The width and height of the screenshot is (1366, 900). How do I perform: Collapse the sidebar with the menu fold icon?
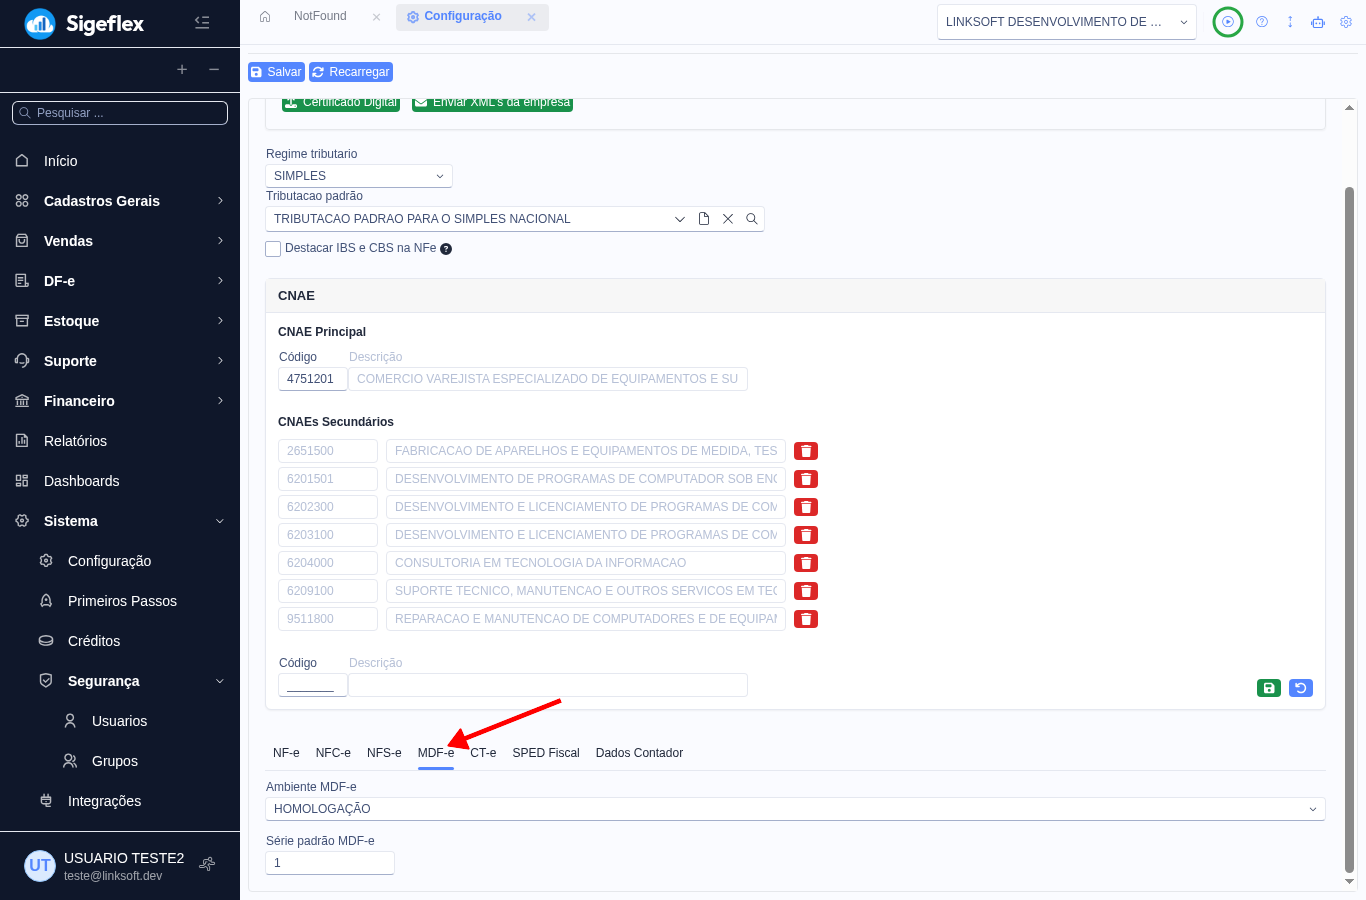202,22
